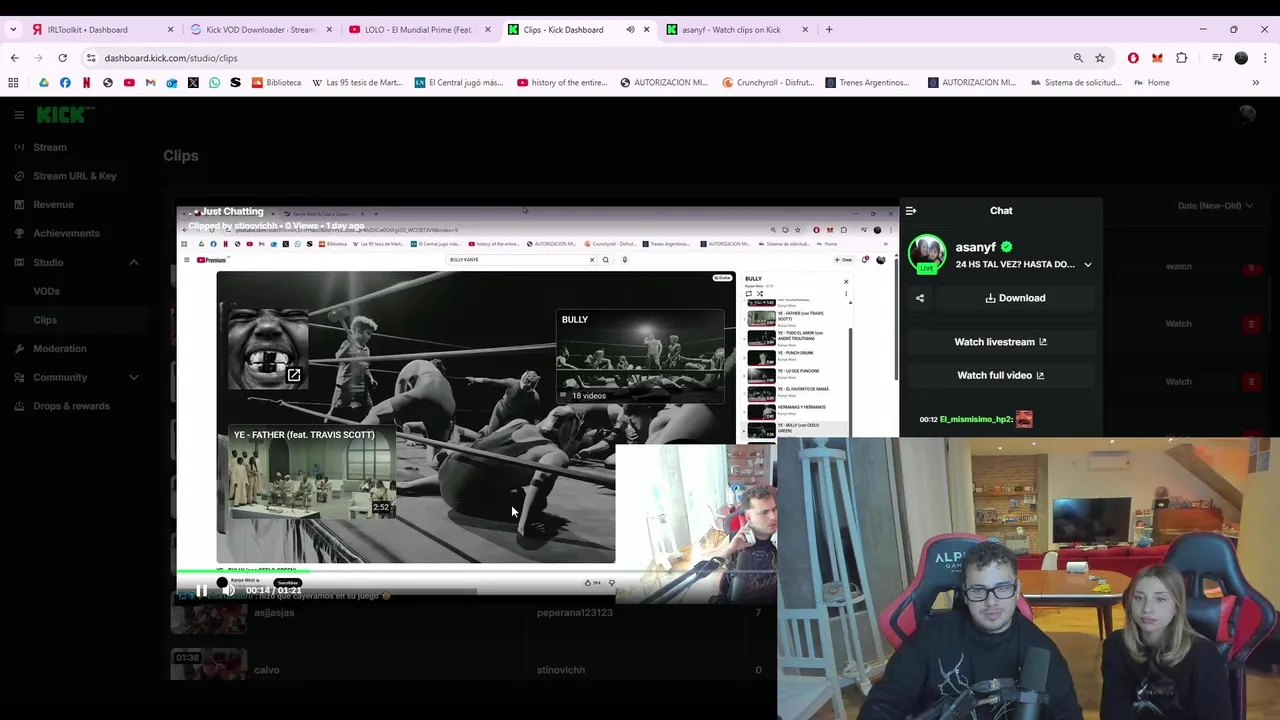Go back in browser history
The width and height of the screenshot is (1280, 720).
pyautogui.click(x=14, y=58)
